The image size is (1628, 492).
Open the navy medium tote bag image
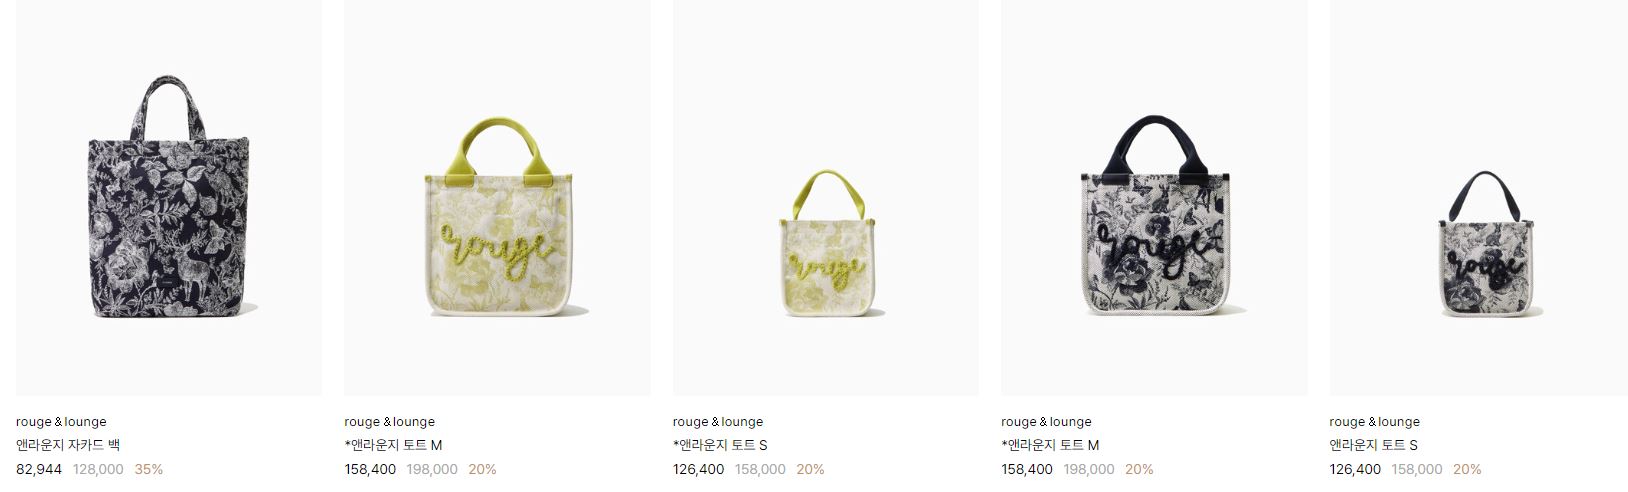[1154, 197]
